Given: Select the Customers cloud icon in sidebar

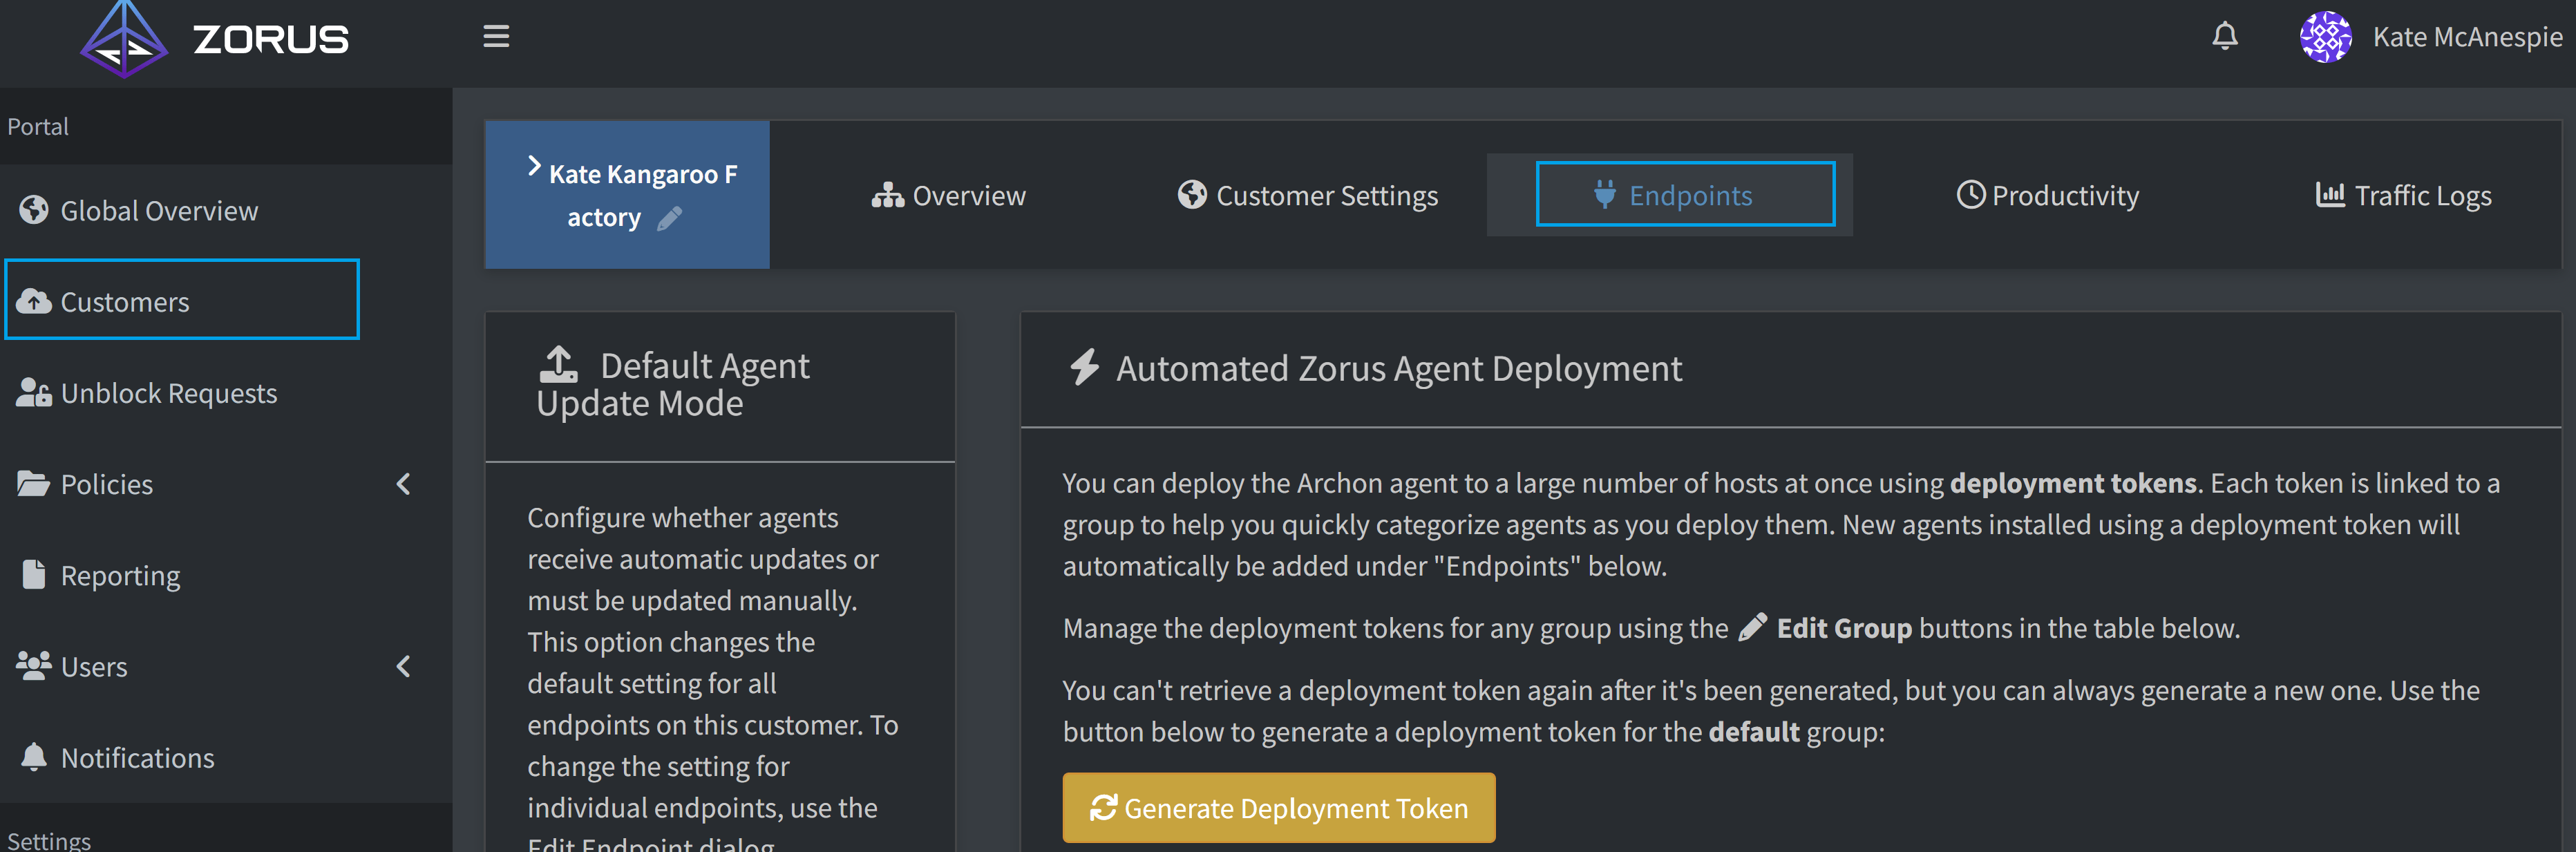Looking at the screenshot, I should pyautogui.click(x=35, y=301).
